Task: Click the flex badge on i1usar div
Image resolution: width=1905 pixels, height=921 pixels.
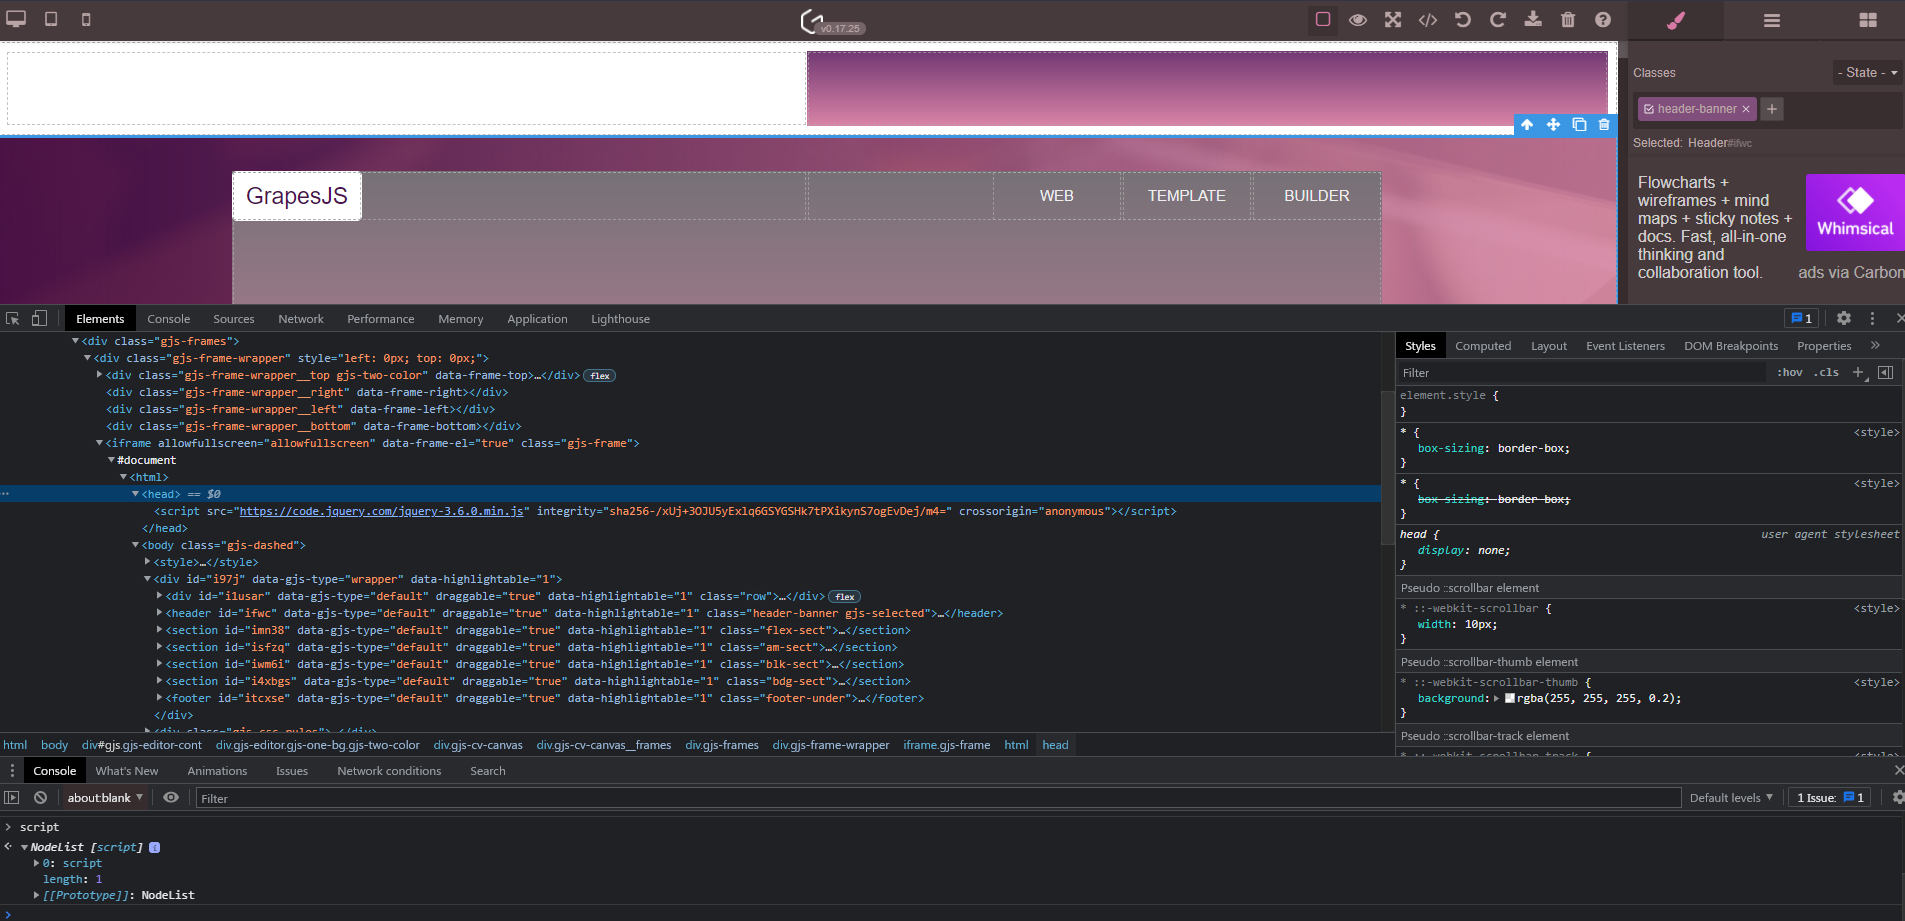Action: coord(845,597)
